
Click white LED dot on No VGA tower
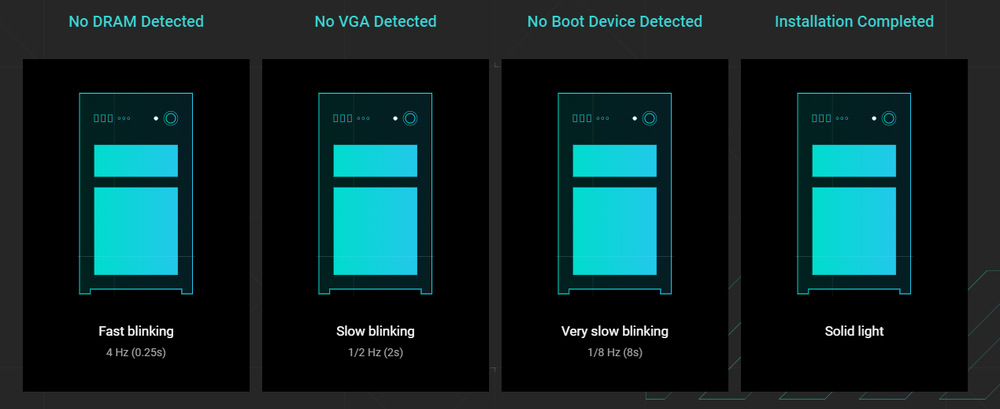pyautogui.click(x=395, y=118)
